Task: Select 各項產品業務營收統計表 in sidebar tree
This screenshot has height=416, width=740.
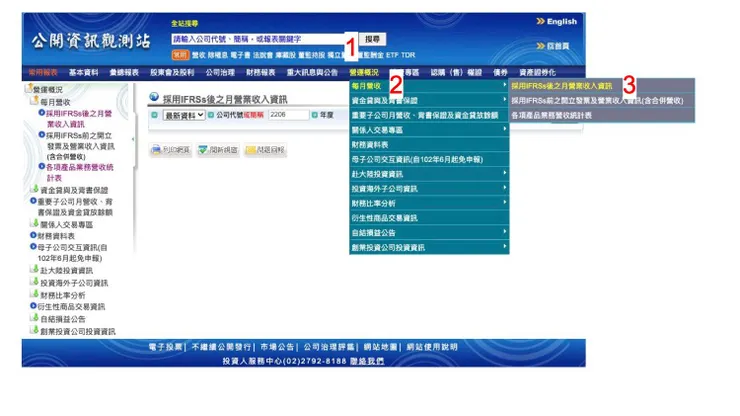Action: click(79, 172)
